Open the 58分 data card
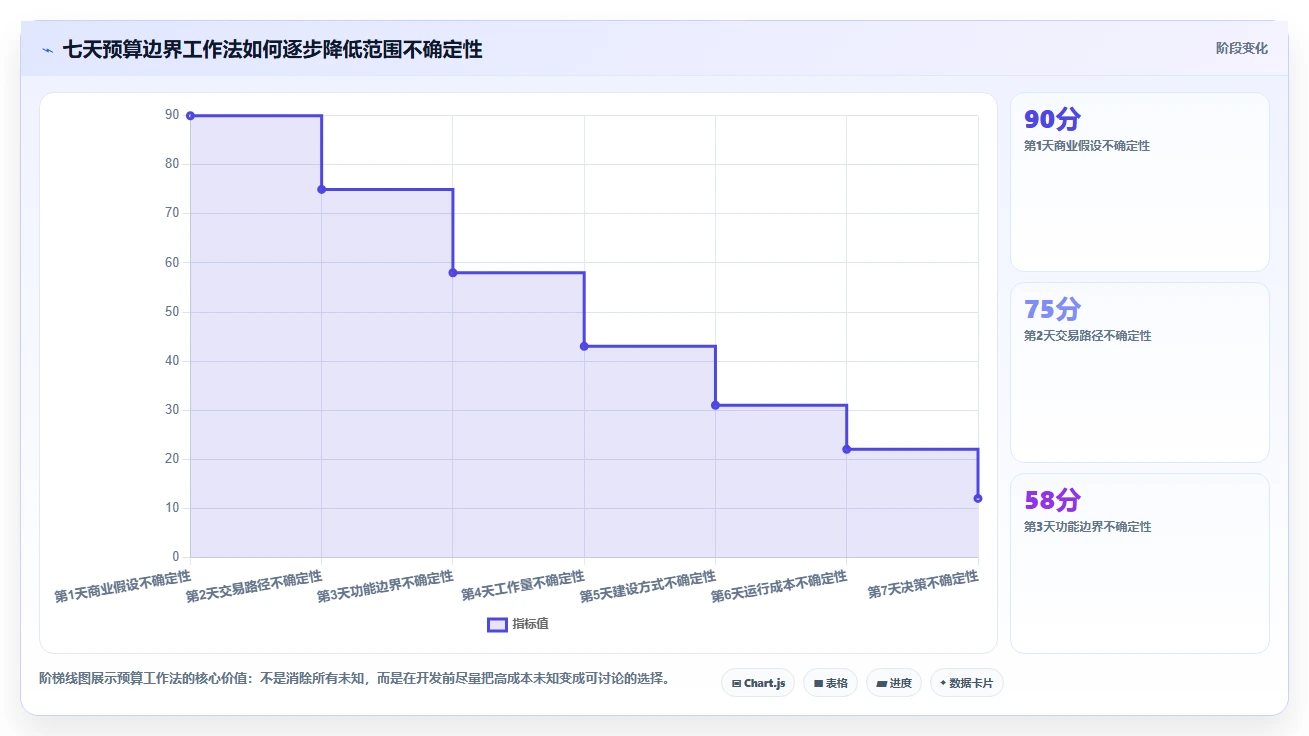Viewport: 1309px width, 736px height. pos(1140,563)
